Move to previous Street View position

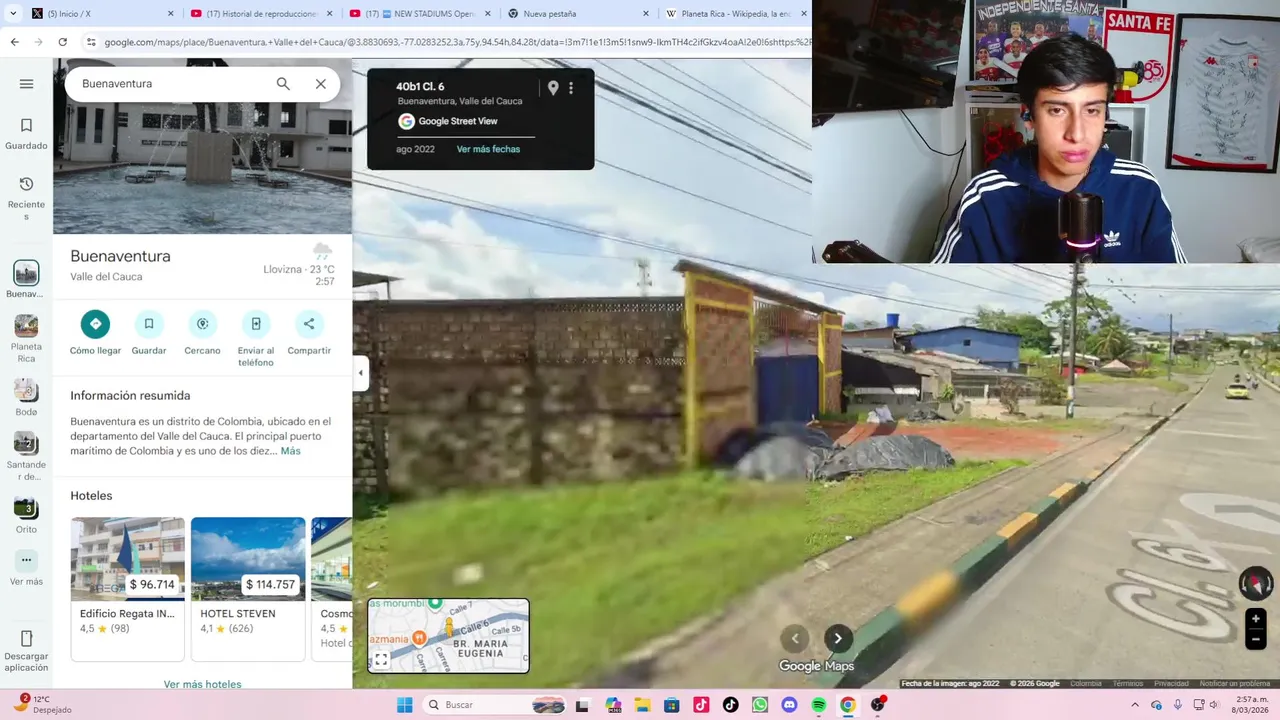coord(795,638)
